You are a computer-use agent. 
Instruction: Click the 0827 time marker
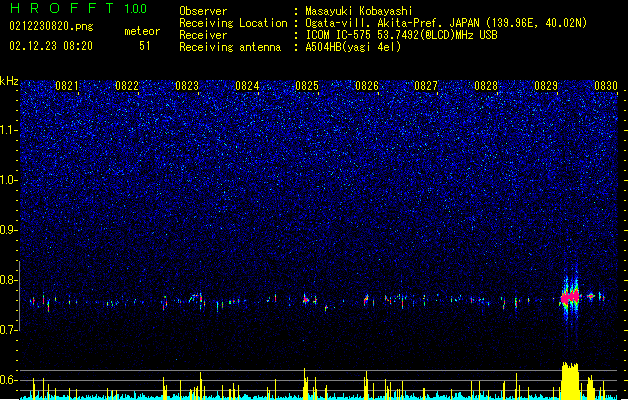426,86
